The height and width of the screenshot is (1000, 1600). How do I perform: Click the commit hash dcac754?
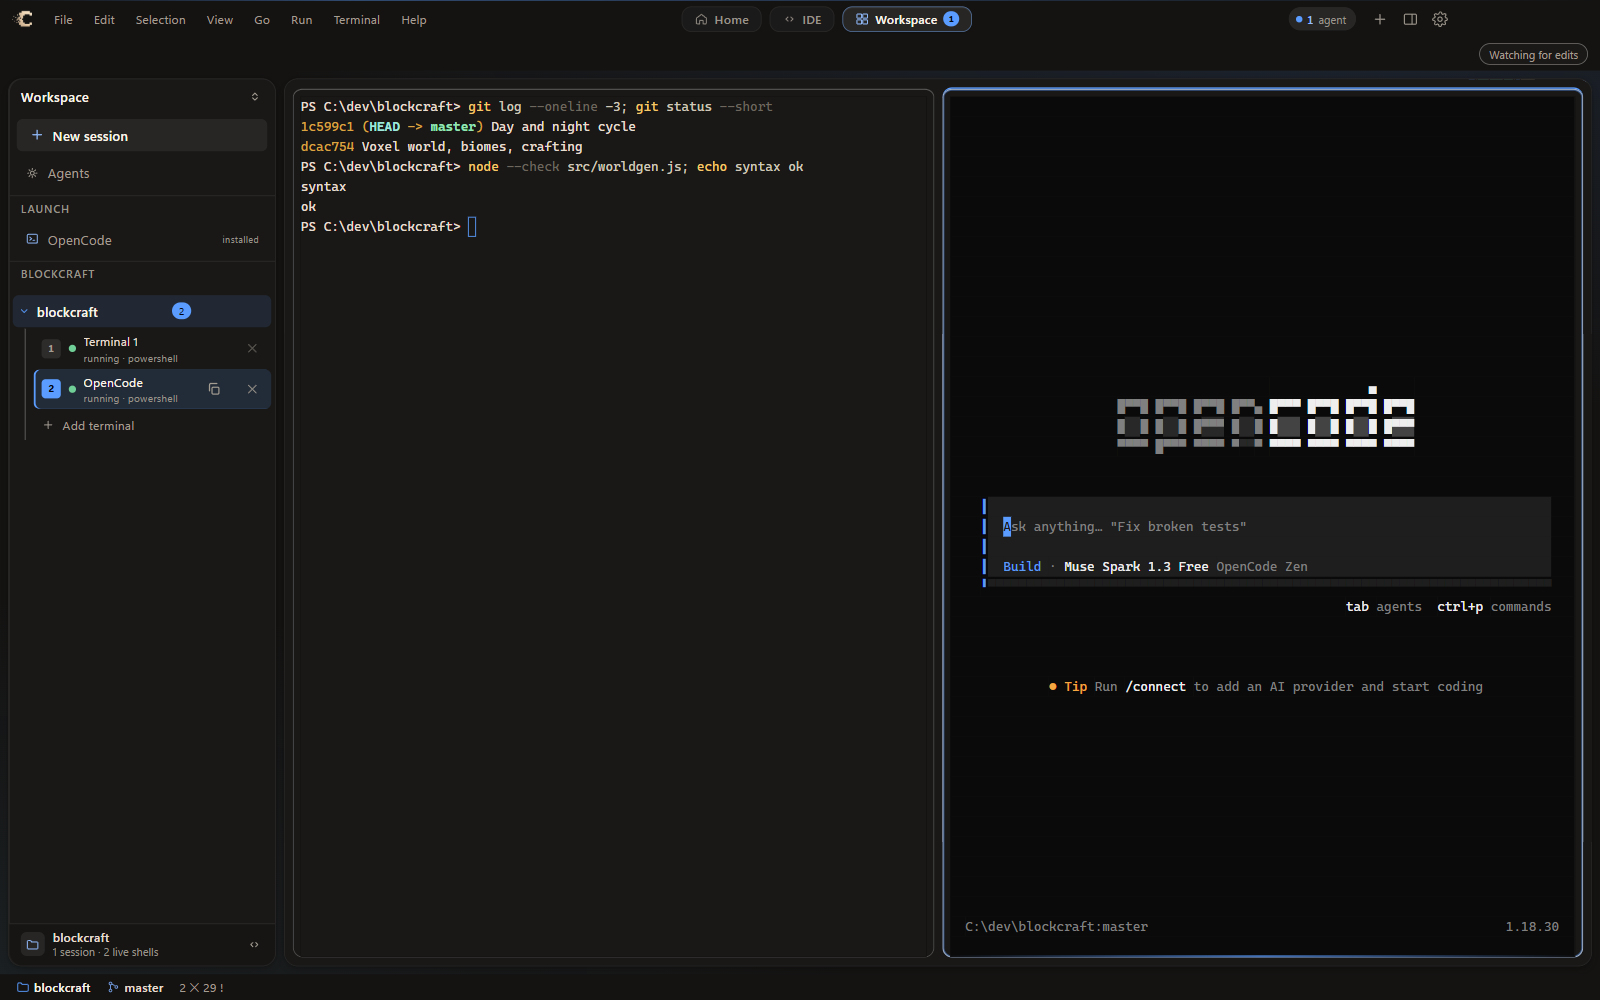tap(327, 147)
